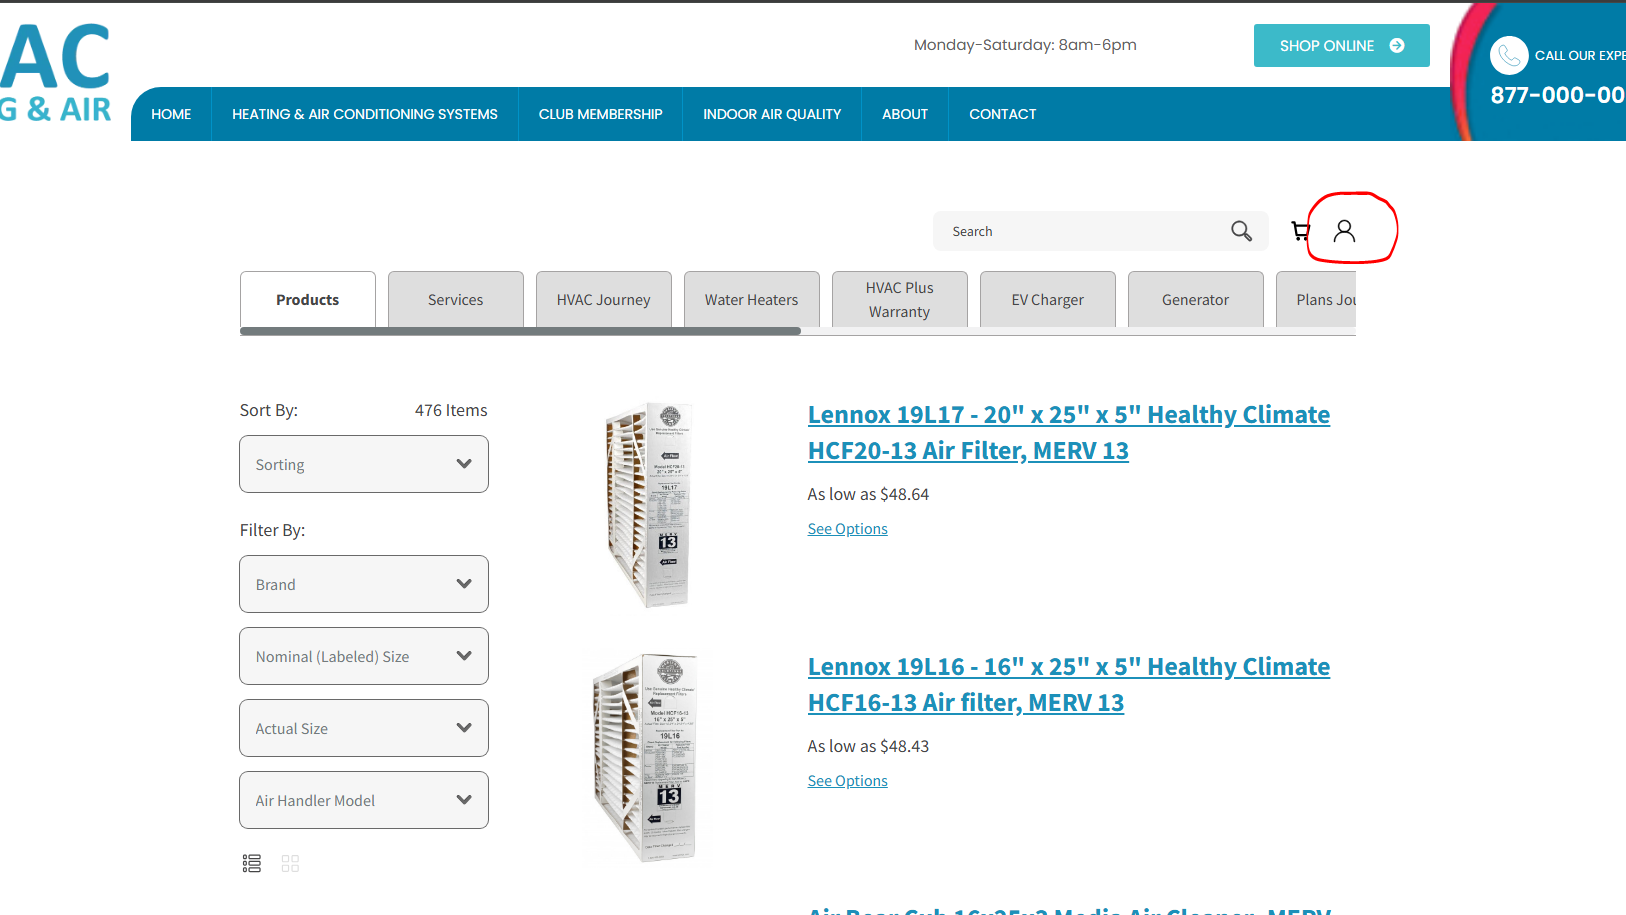This screenshot has height=915, width=1626.
Task: Click the 'As low as $48.64' price
Action: 868,494
